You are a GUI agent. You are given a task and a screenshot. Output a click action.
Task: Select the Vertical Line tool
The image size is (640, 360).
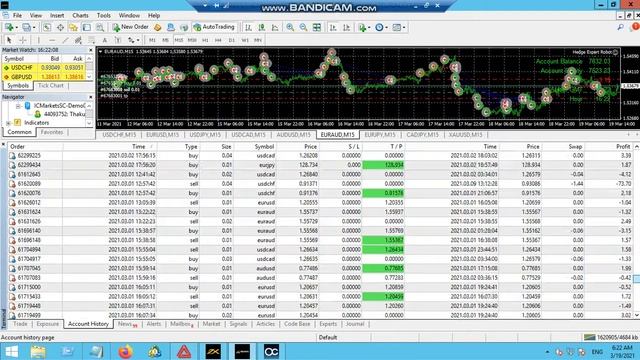pyautogui.click(x=39, y=40)
